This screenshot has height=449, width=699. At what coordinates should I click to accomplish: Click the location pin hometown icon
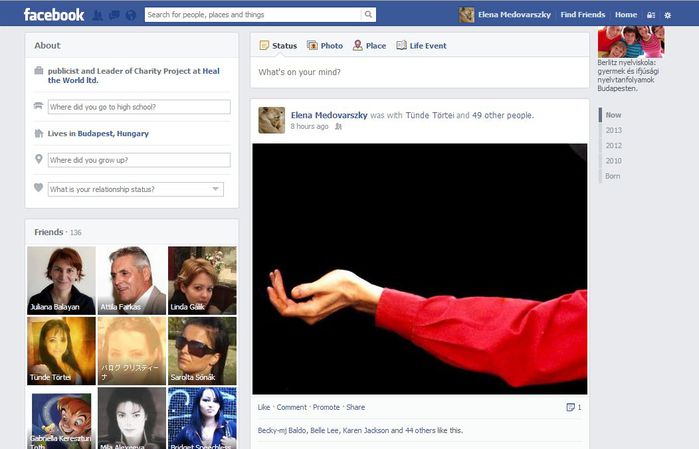click(x=39, y=159)
